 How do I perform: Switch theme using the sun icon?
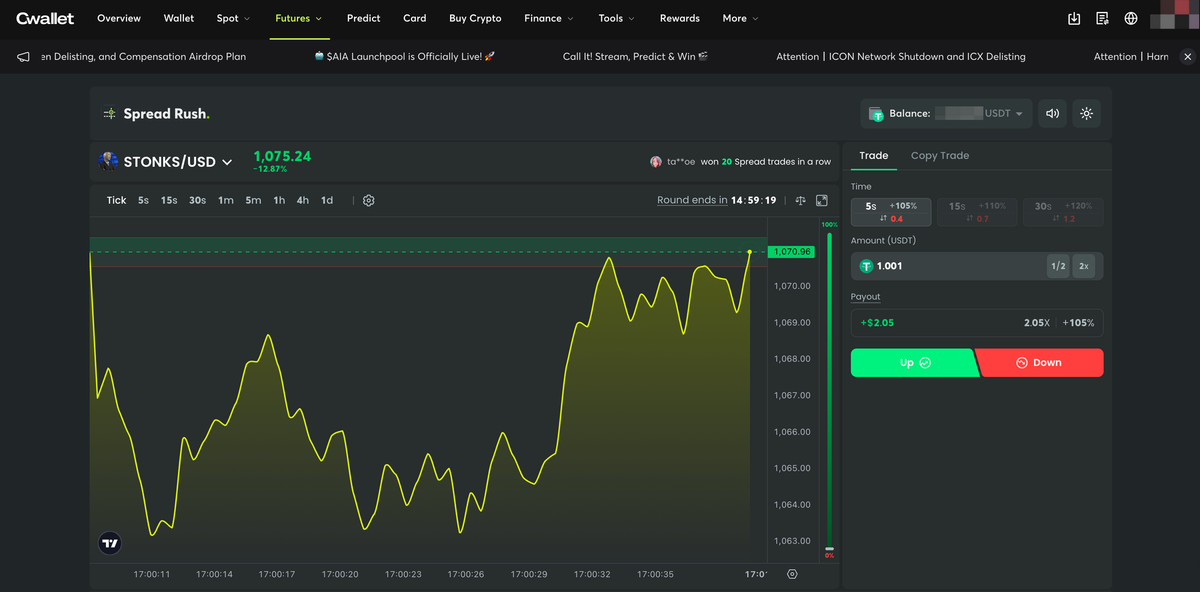coord(1087,113)
